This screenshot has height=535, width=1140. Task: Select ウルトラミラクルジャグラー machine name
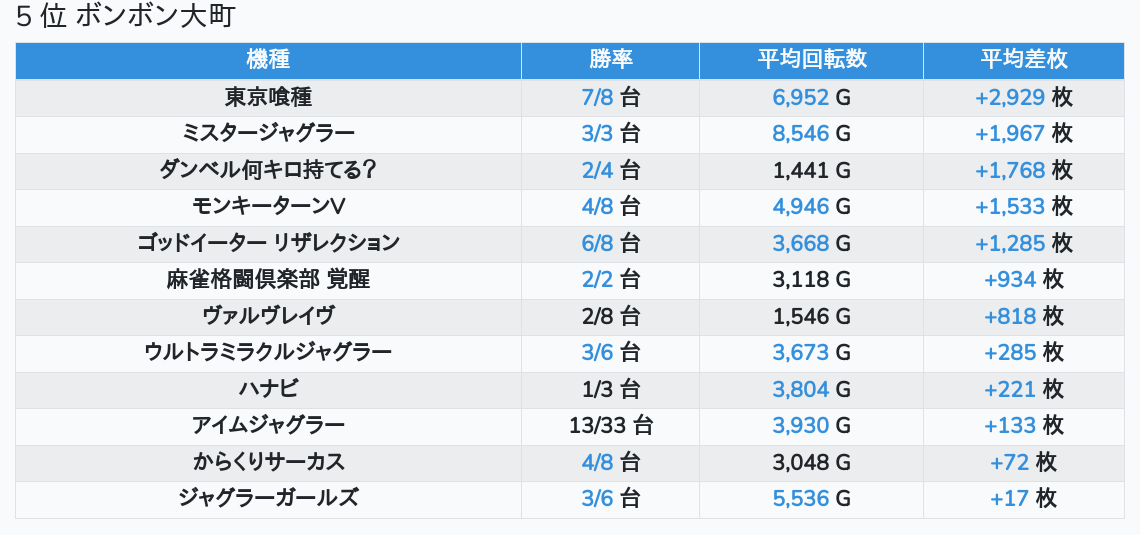268,353
